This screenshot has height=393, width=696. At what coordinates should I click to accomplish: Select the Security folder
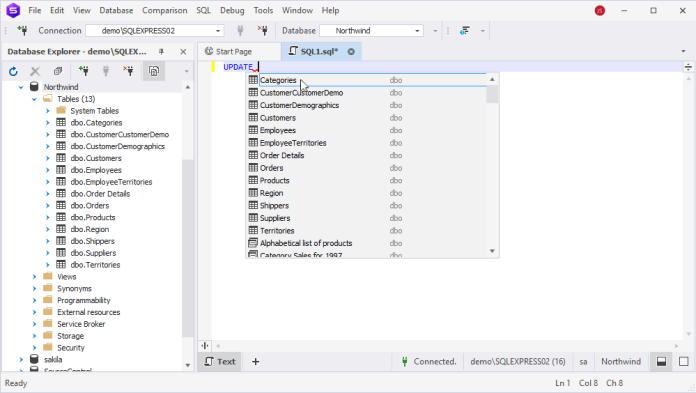click(71, 348)
